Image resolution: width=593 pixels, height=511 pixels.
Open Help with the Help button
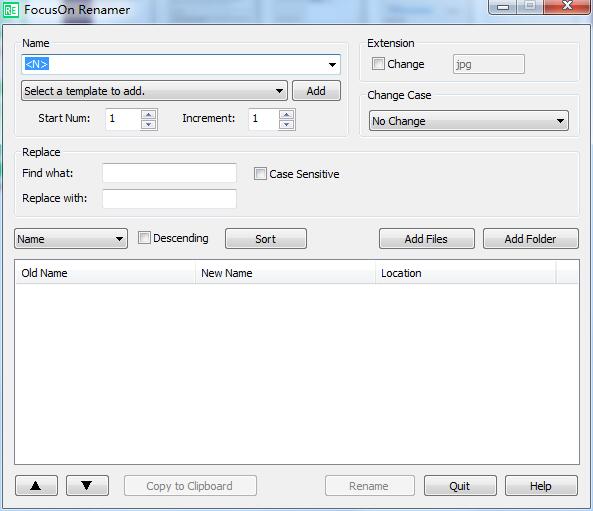(541, 486)
